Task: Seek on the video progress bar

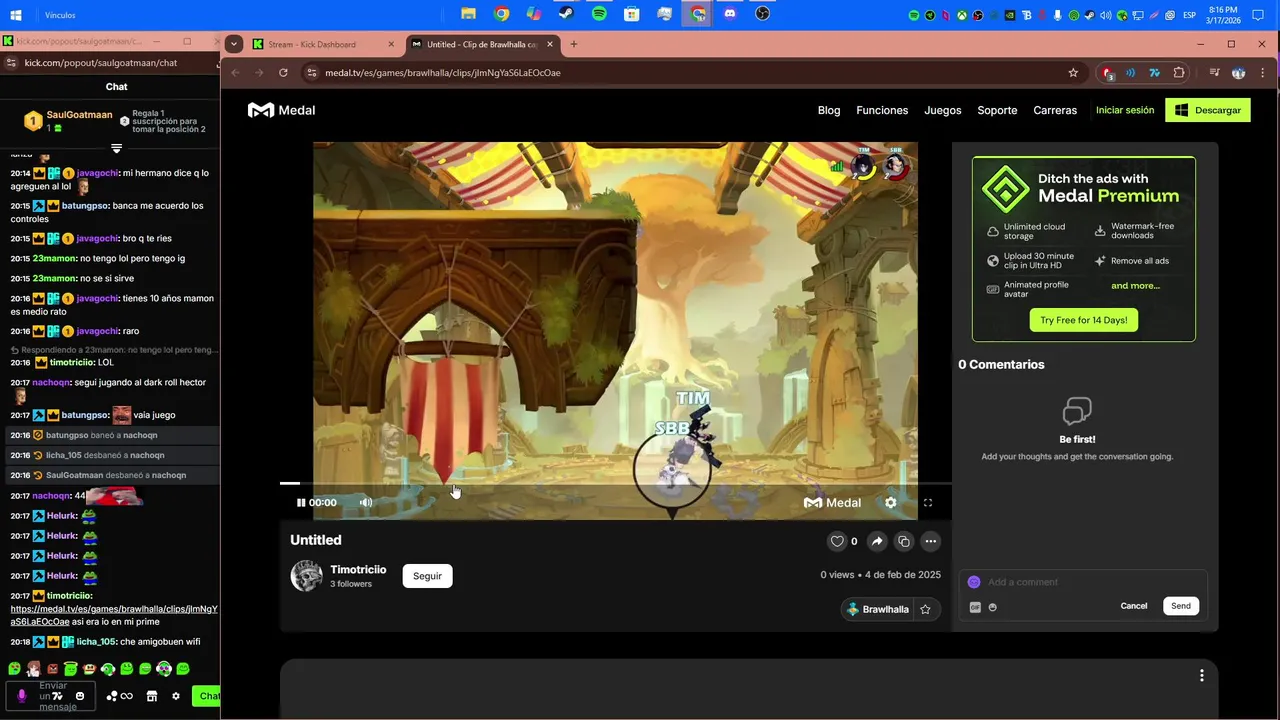Action: pyautogui.click(x=615, y=483)
